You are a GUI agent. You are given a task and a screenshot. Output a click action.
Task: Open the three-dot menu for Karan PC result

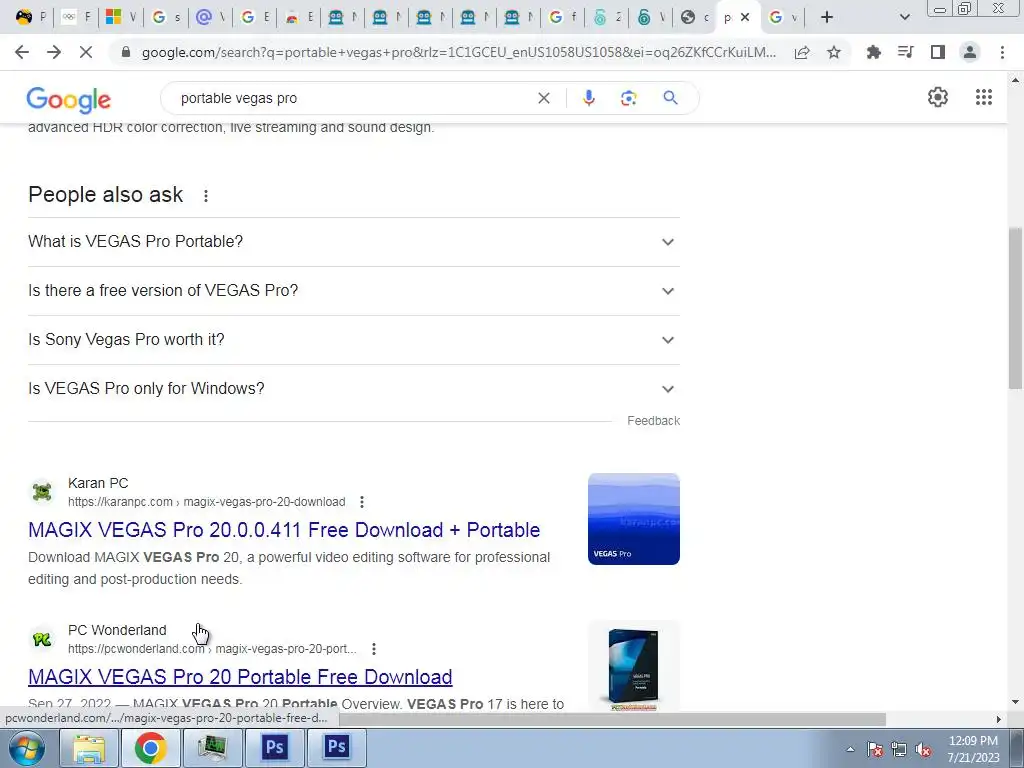(362, 502)
